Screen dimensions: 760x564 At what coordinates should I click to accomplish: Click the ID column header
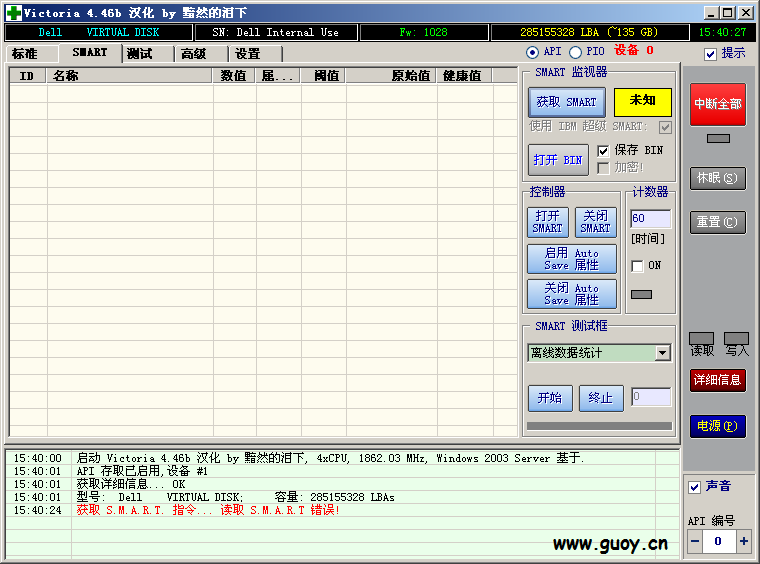point(28,76)
